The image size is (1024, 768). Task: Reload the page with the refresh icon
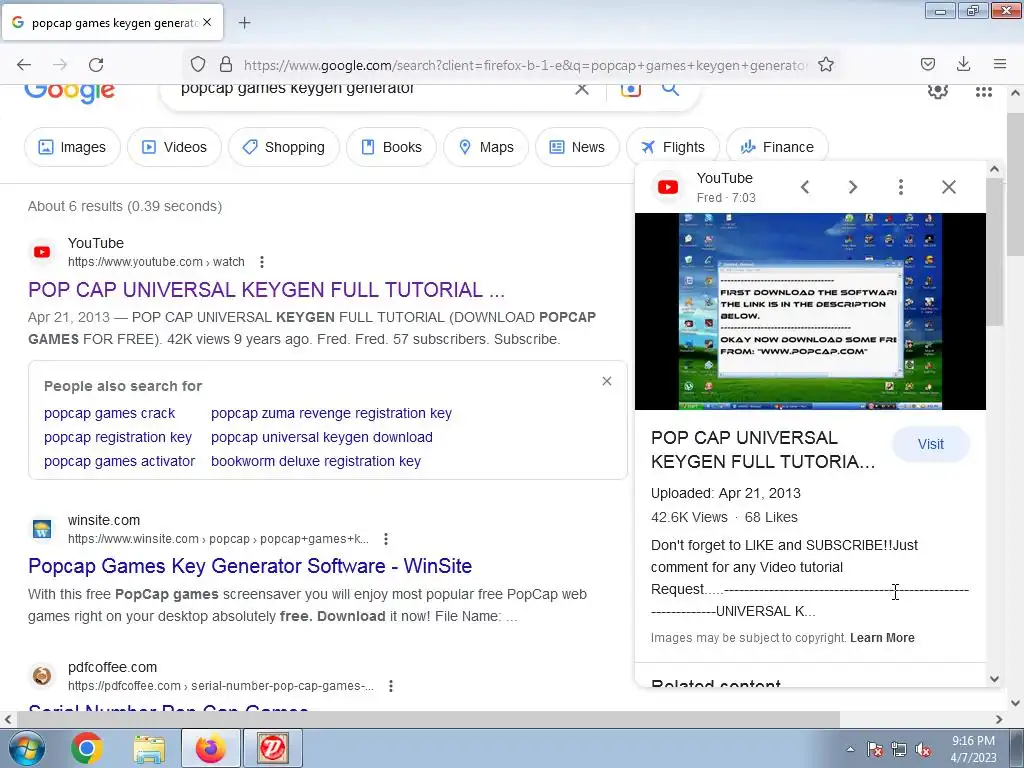(x=96, y=64)
